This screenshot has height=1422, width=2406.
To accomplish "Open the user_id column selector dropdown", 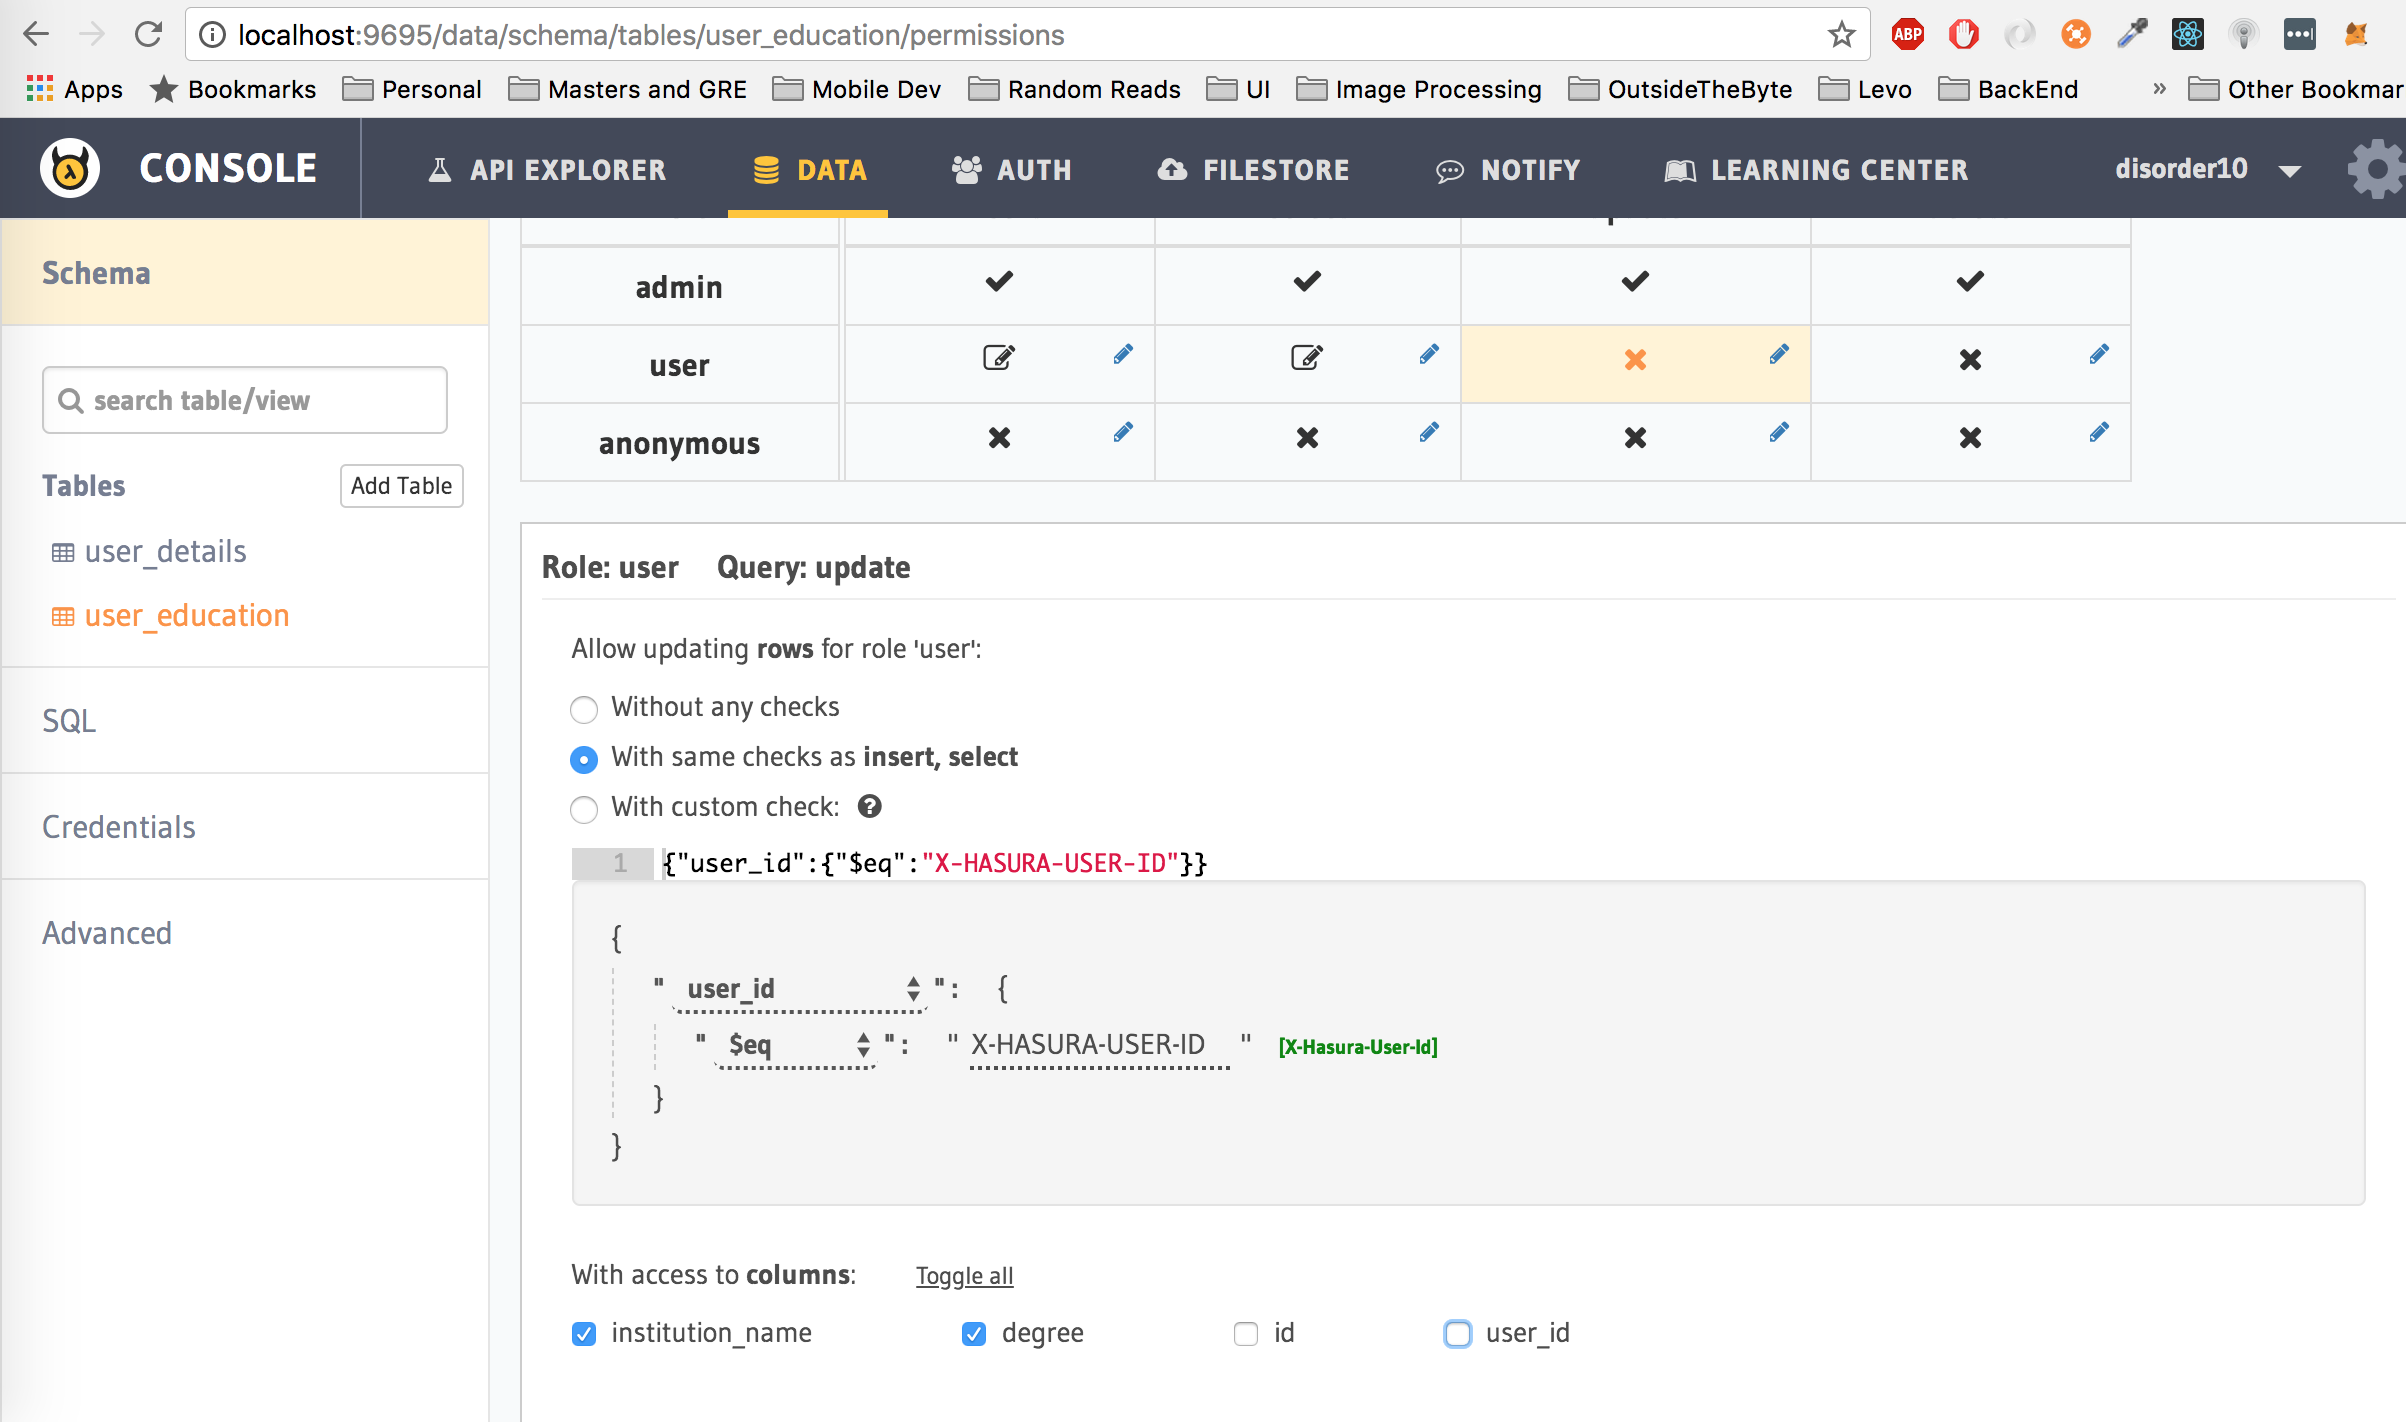I will pyautogui.click(x=800, y=989).
